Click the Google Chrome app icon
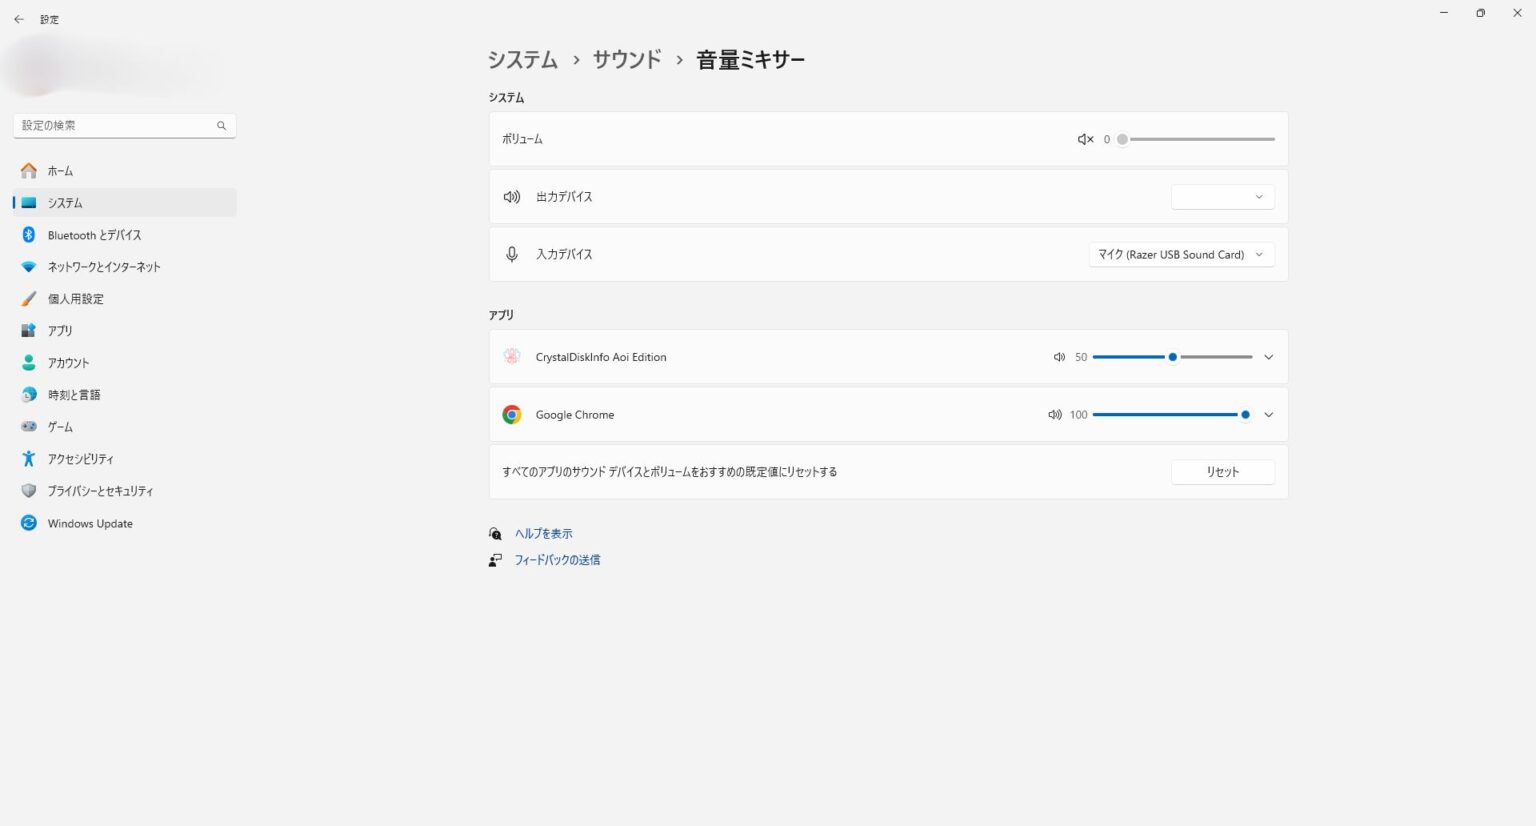 512,415
